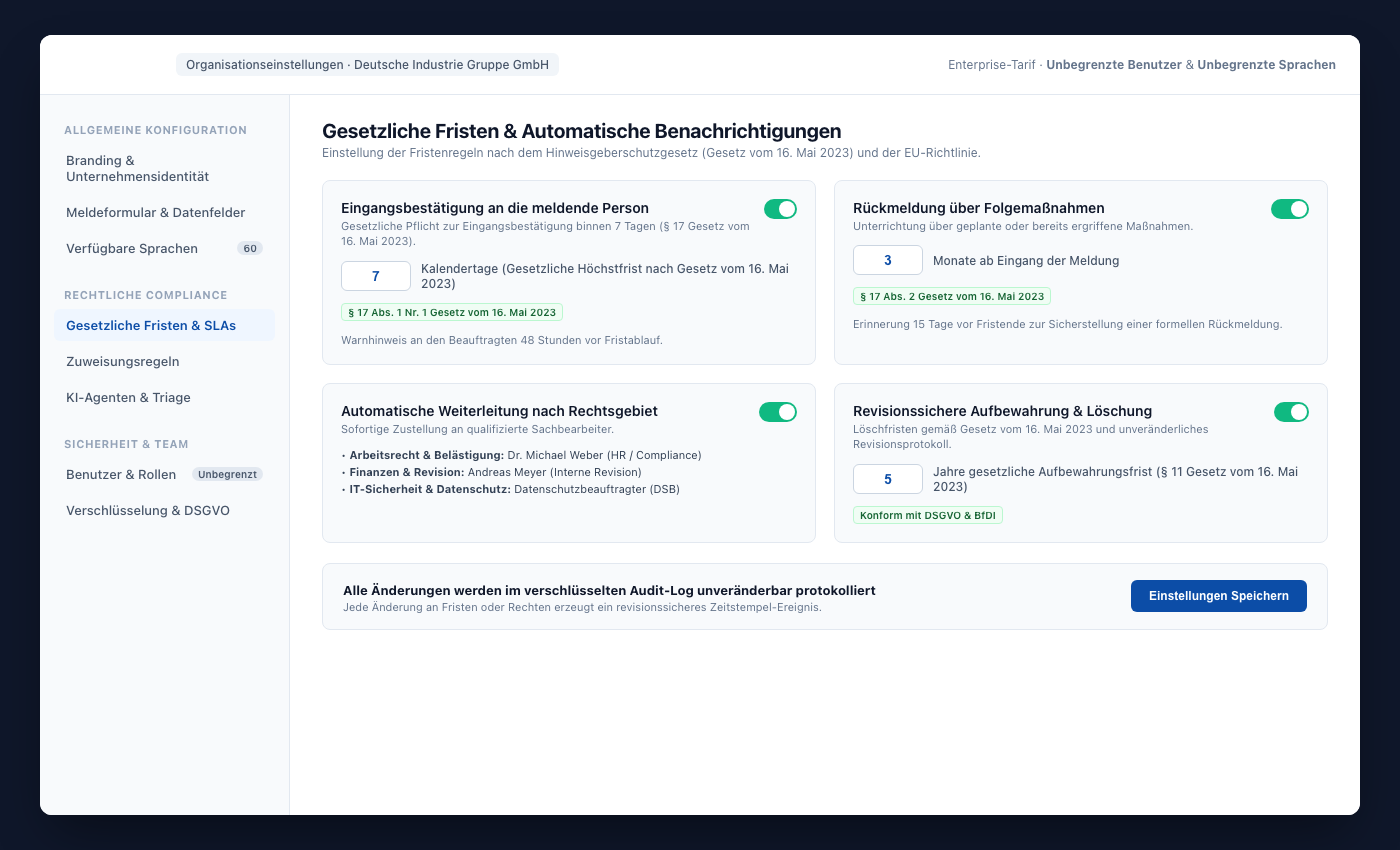
Task: Open Meldeformular & Datenfelder section
Action: pyautogui.click(x=164, y=212)
